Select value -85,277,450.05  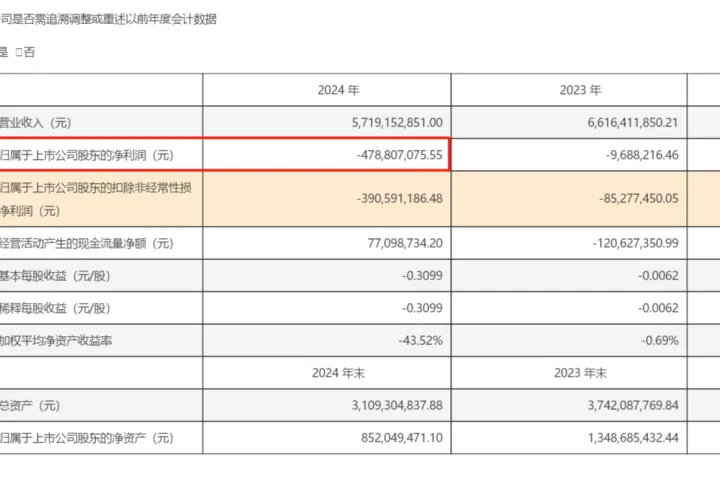coord(639,198)
